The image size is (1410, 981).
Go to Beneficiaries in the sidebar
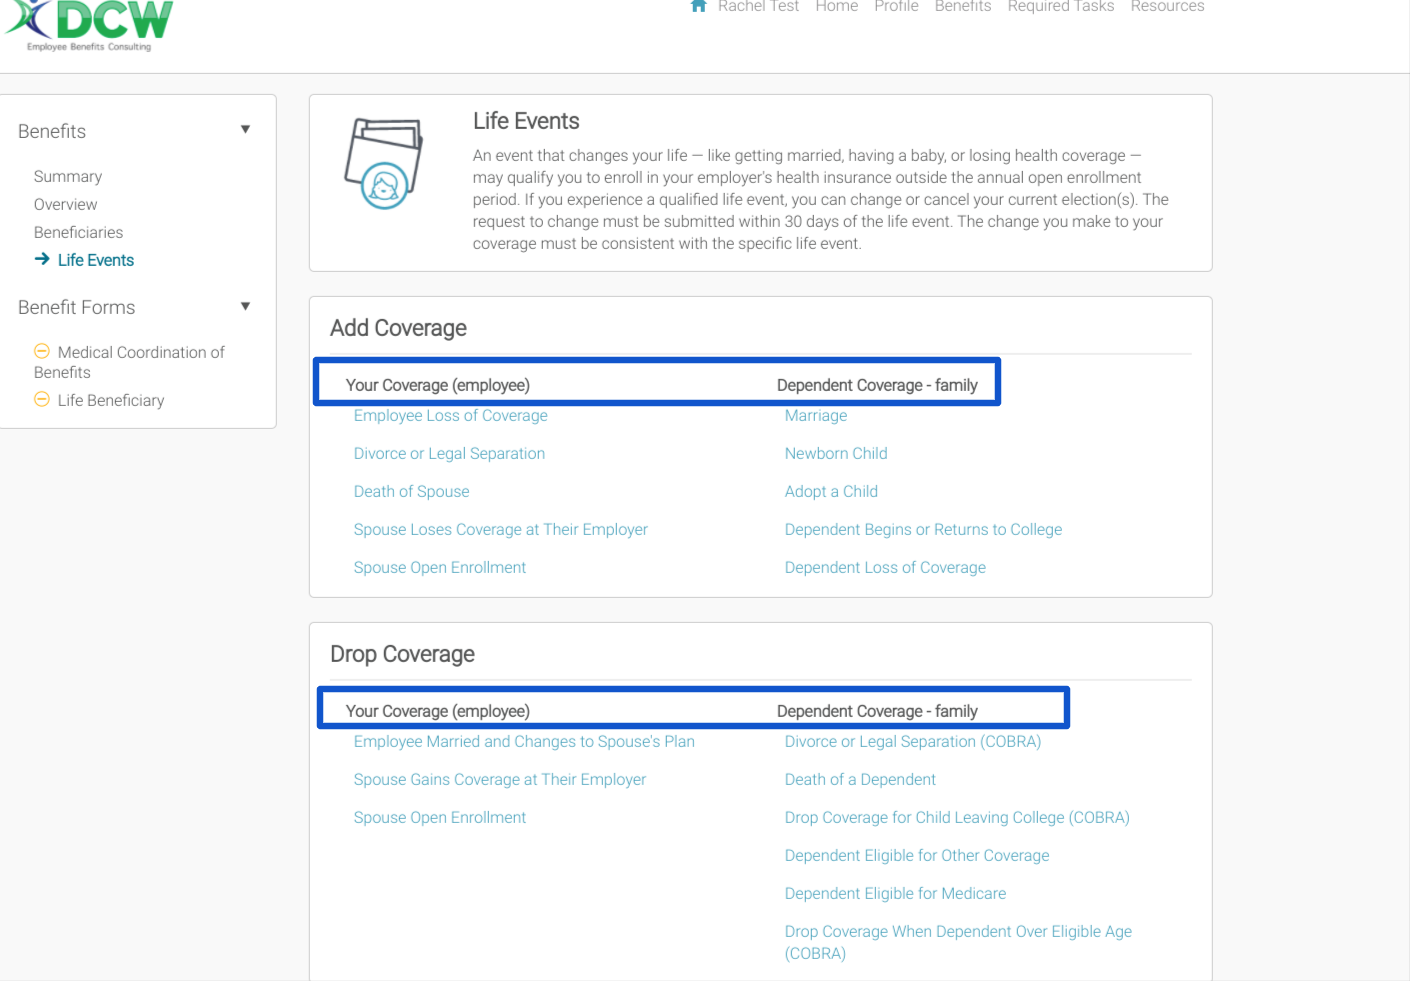coord(79,232)
